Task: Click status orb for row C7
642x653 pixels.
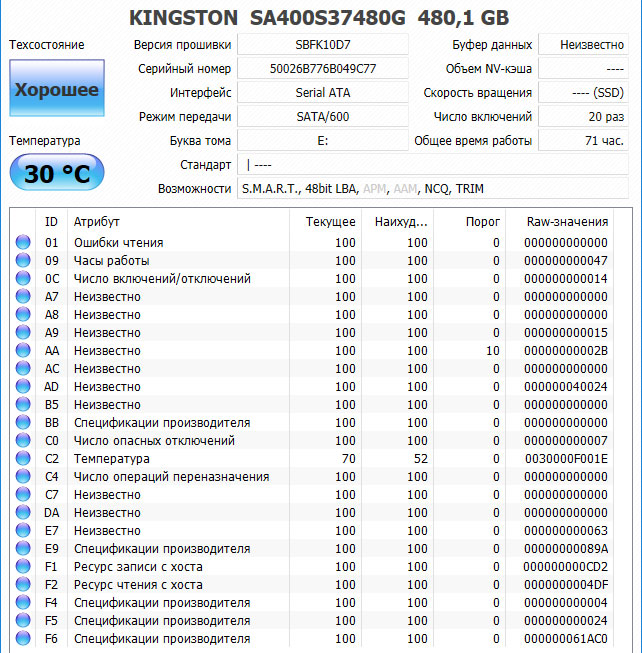Action: pyautogui.click(x=23, y=494)
